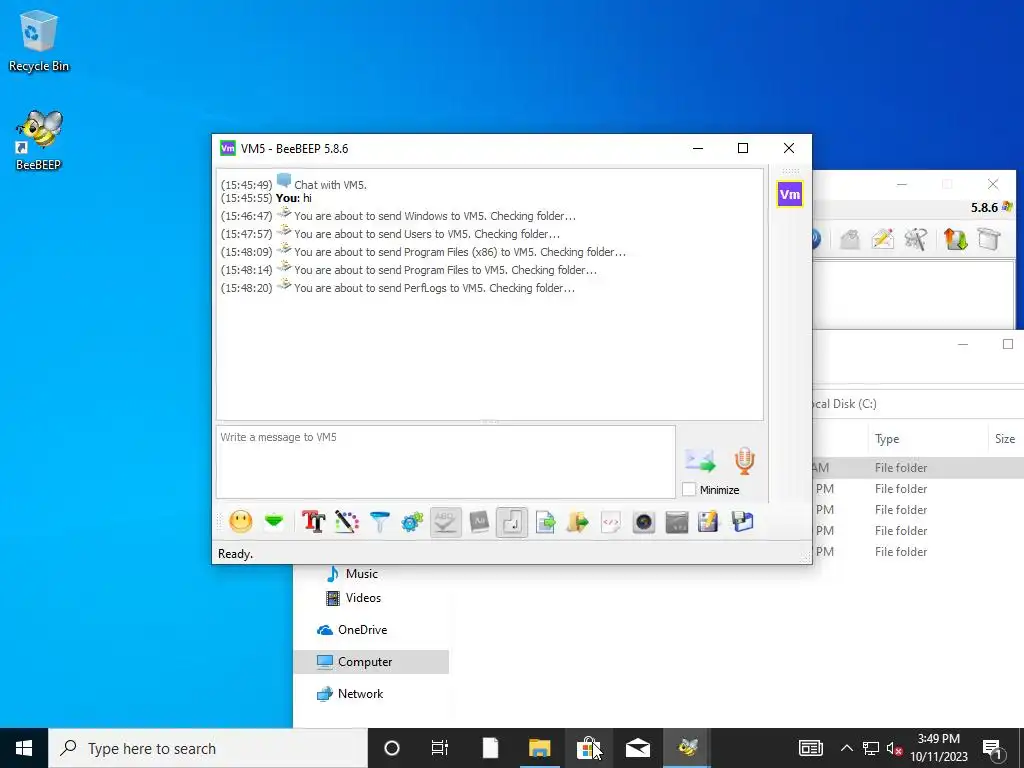This screenshot has height=768, width=1024.
Task: Select Videos in File Explorer sidebar
Action: pos(363,598)
